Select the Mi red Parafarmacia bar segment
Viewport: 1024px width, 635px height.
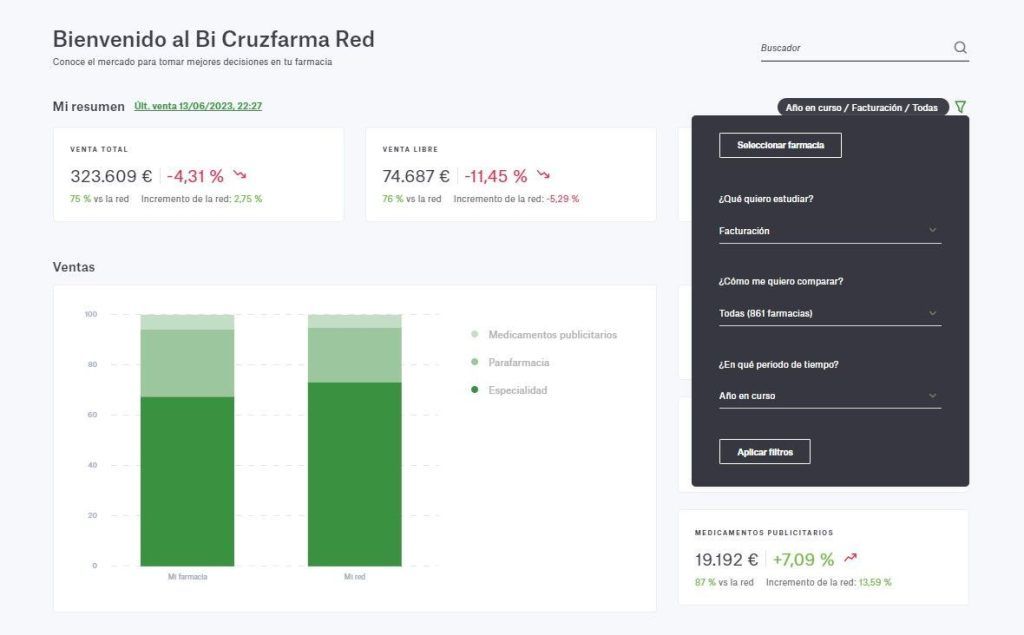(355, 355)
